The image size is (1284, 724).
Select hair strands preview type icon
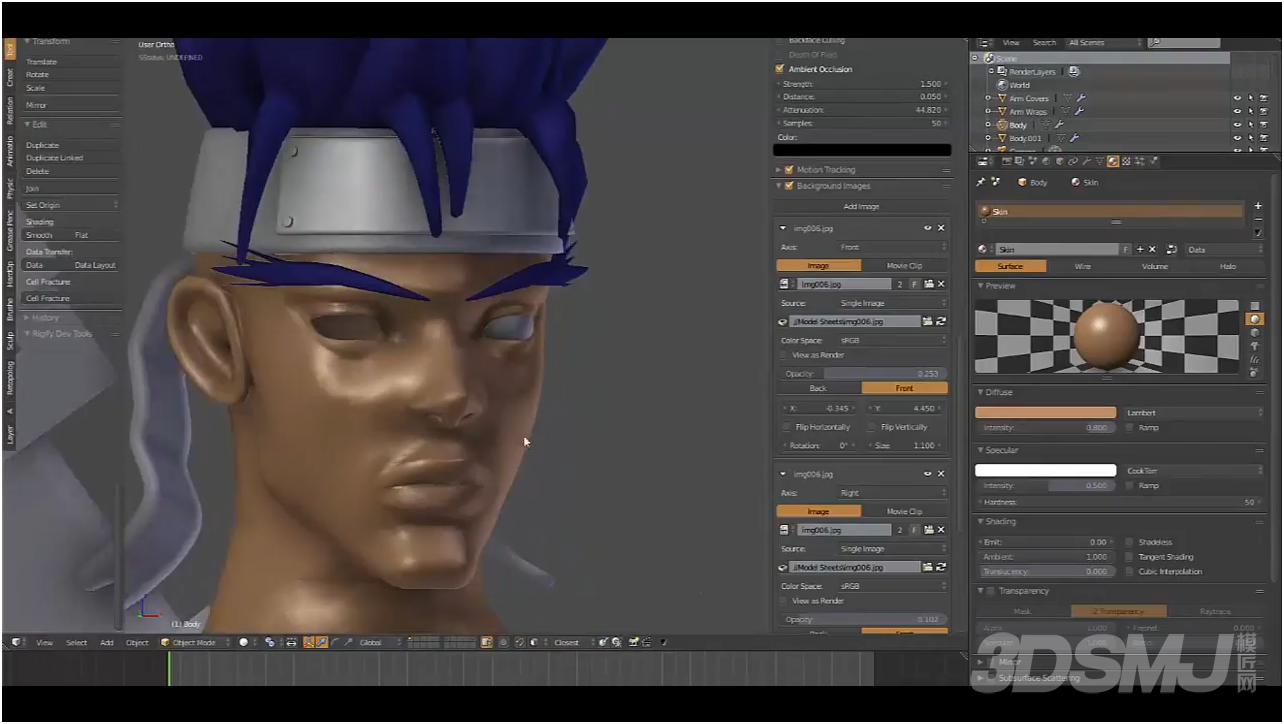tap(1255, 358)
